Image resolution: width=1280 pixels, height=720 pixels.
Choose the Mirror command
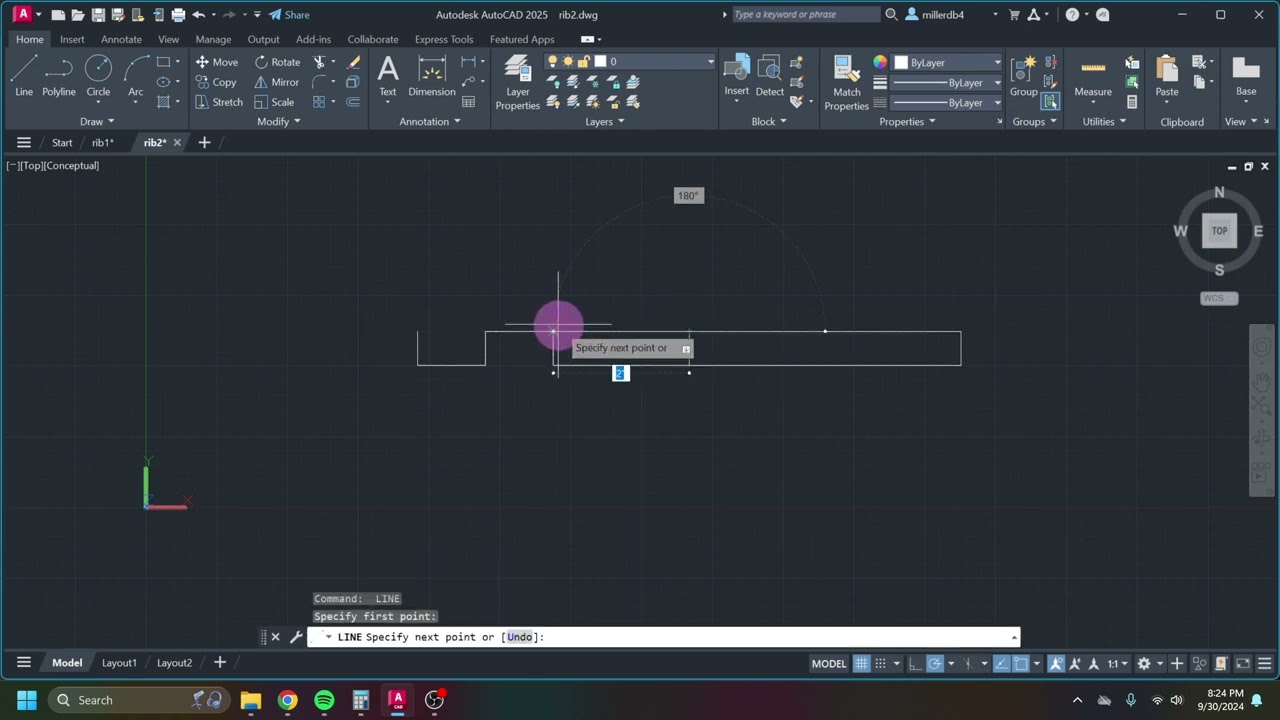(277, 82)
